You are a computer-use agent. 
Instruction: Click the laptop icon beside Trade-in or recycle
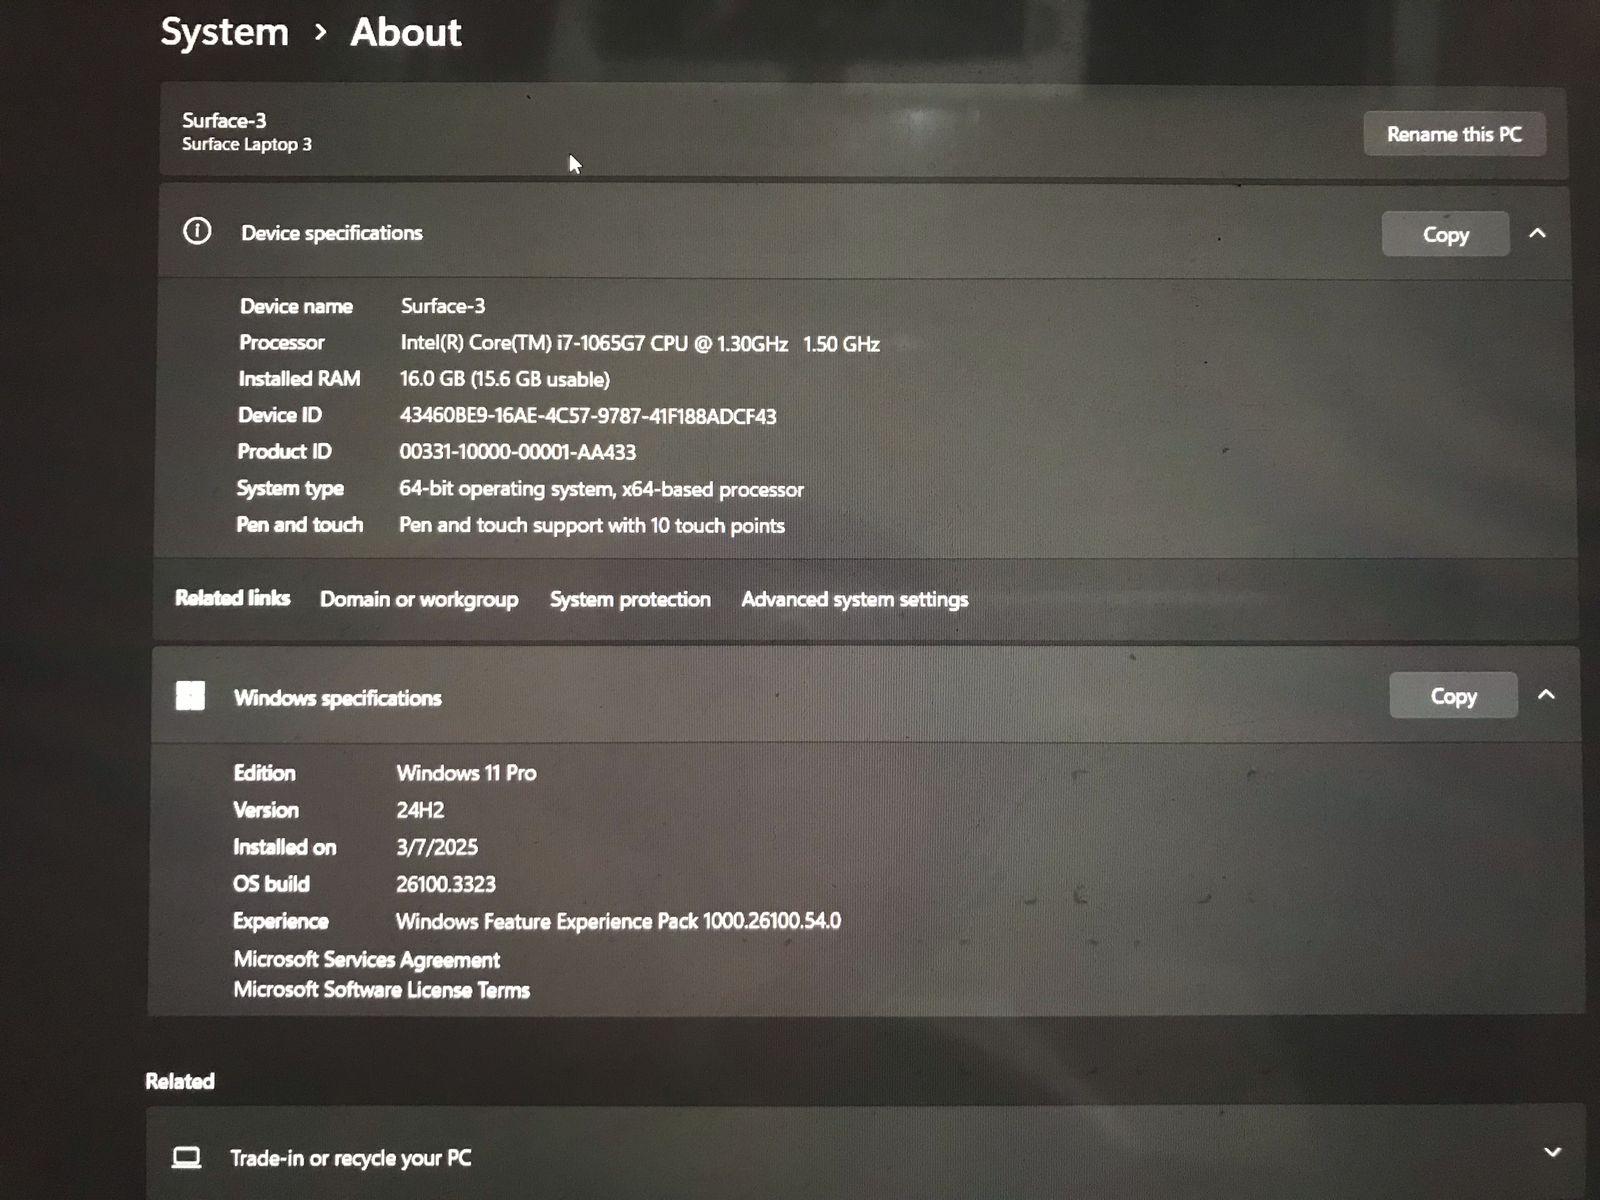point(186,1158)
